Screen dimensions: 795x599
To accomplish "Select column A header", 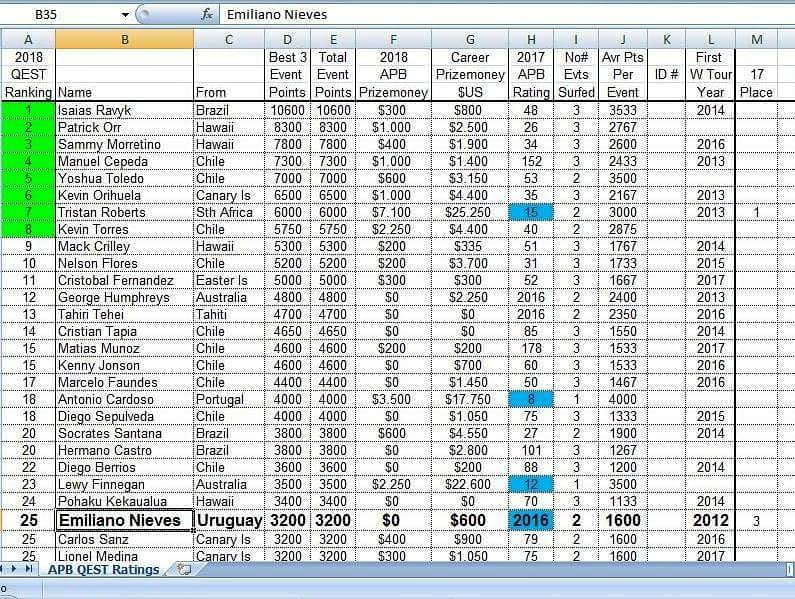I will point(28,40).
